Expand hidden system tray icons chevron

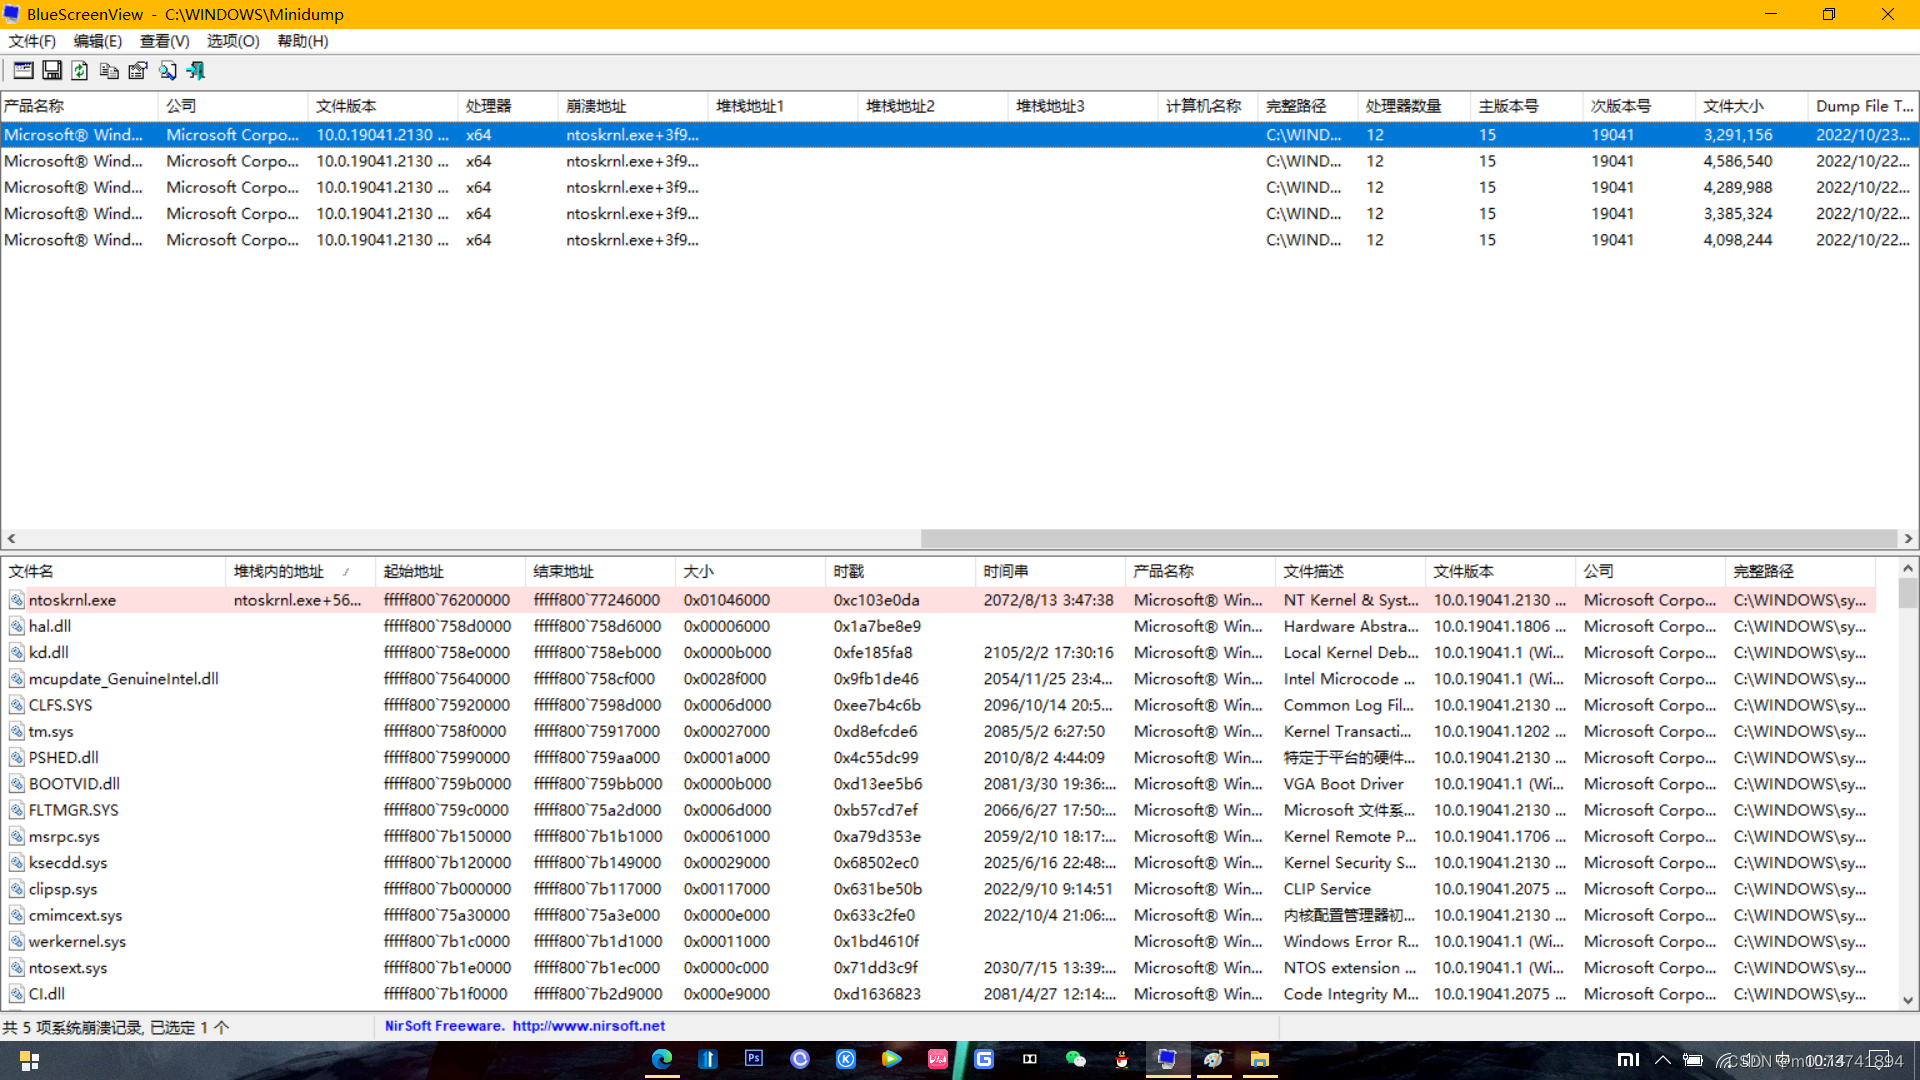1663,1060
